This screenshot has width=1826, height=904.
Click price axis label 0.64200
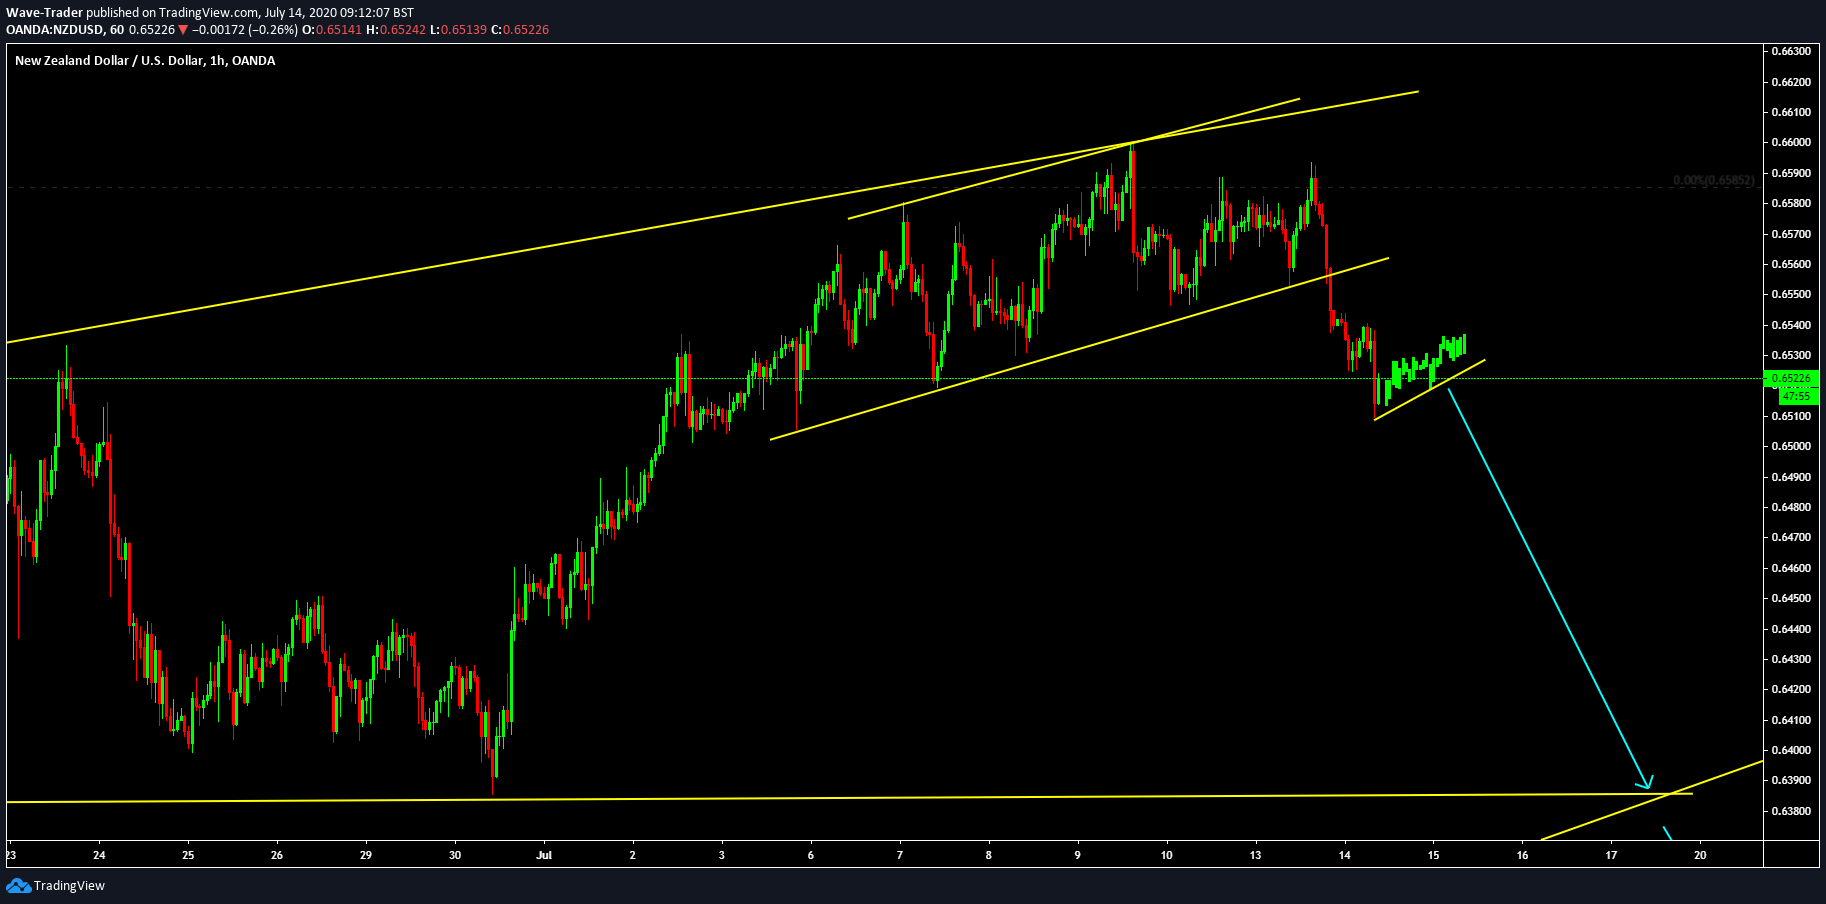pyautogui.click(x=1790, y=689)
